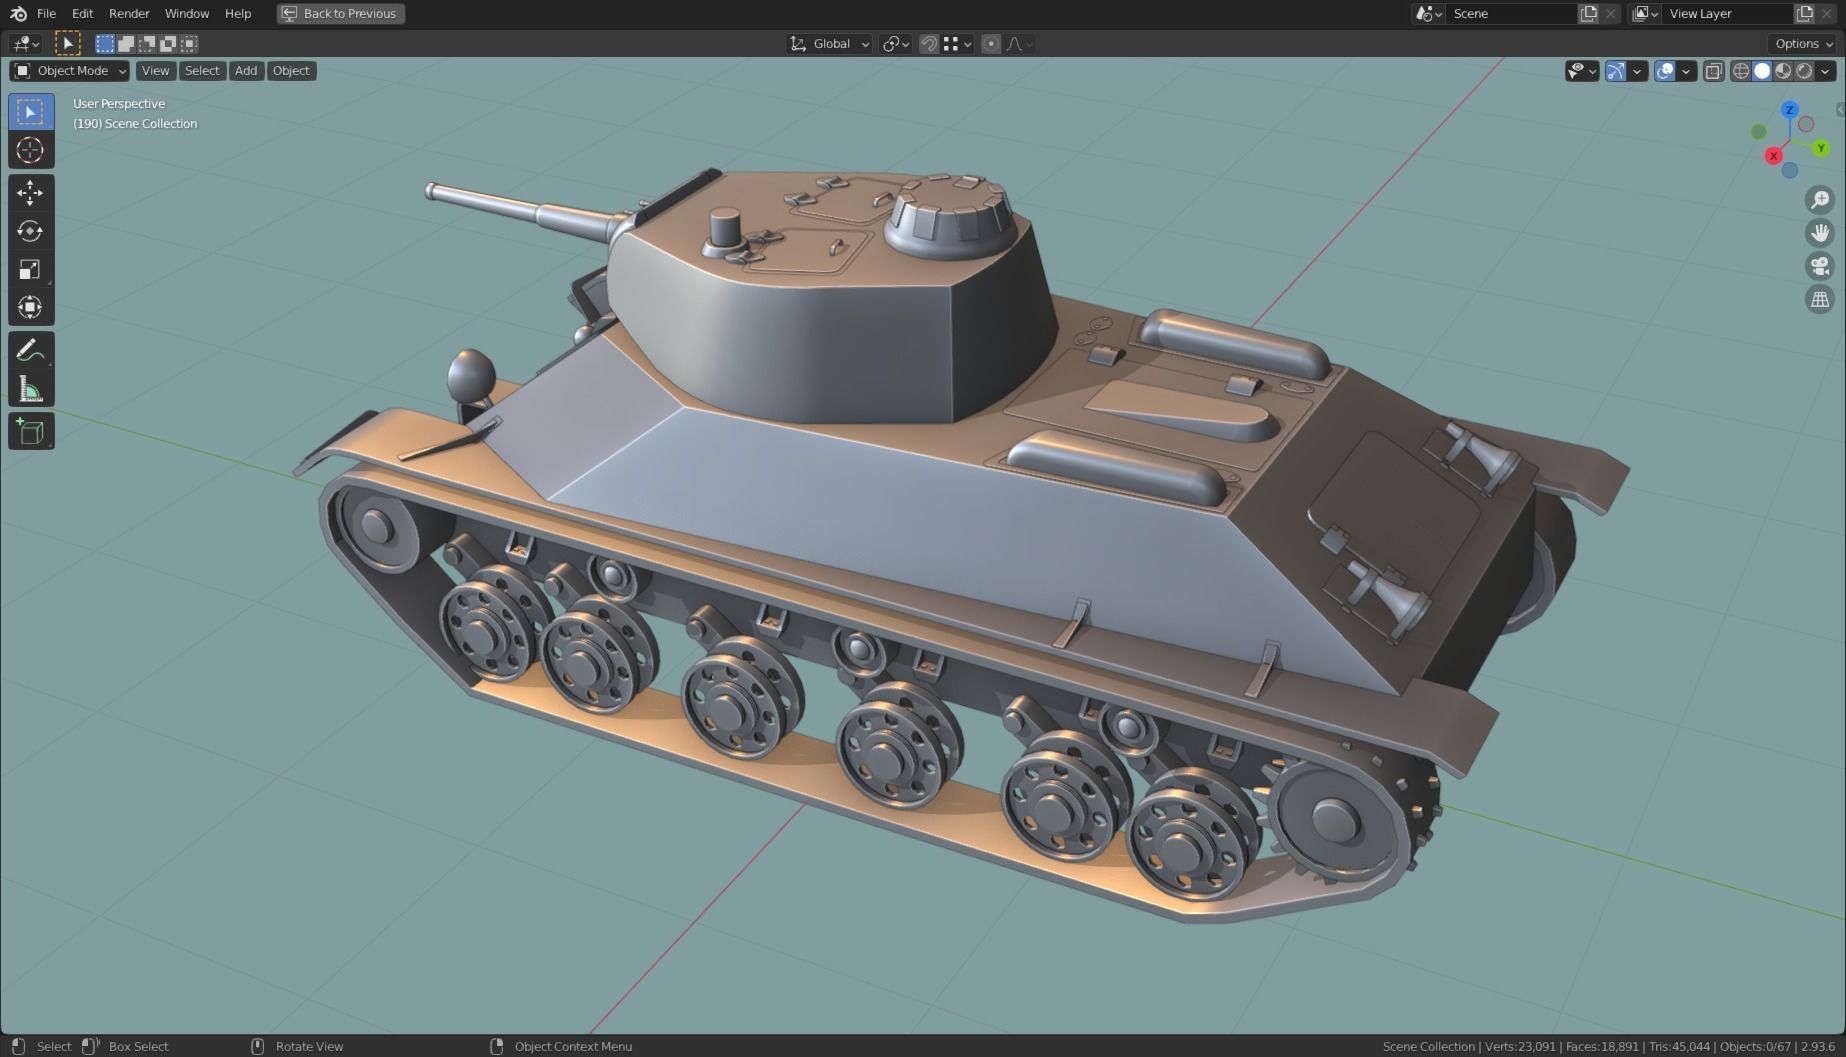Screen dimensions: 1846x1057
Task: Open the Help menu
Action: tap(238, 13)
